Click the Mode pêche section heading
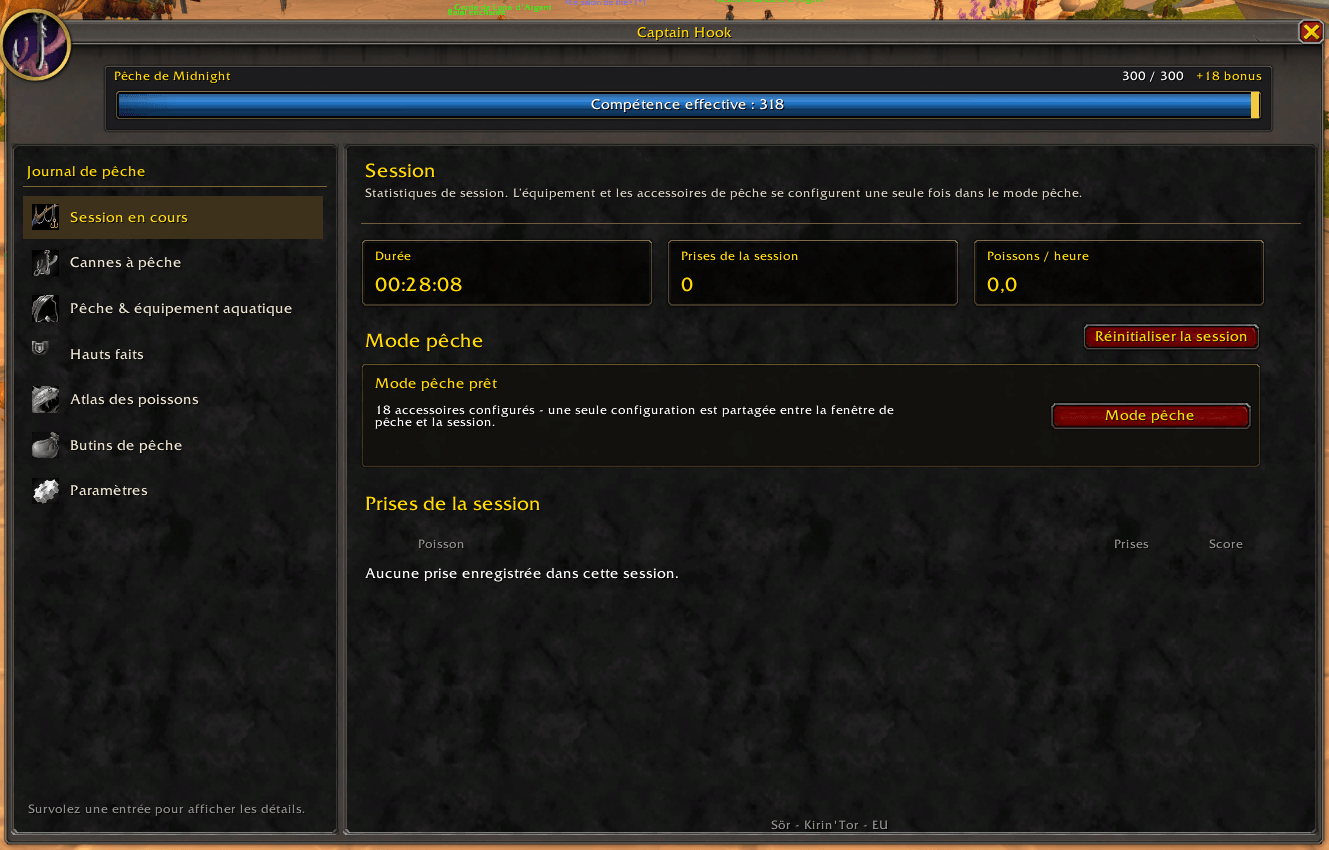 point(424,341)
